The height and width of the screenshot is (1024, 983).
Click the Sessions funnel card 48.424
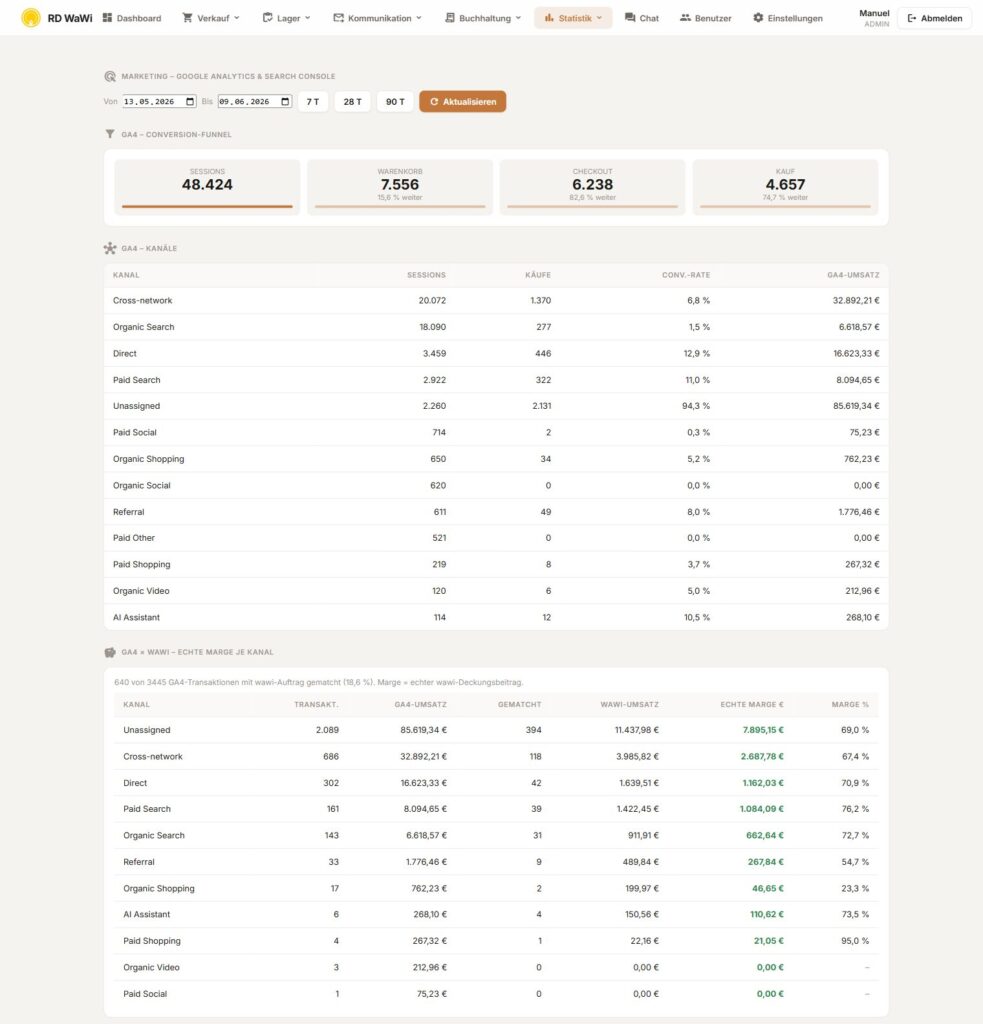click(x=207, y=187)
